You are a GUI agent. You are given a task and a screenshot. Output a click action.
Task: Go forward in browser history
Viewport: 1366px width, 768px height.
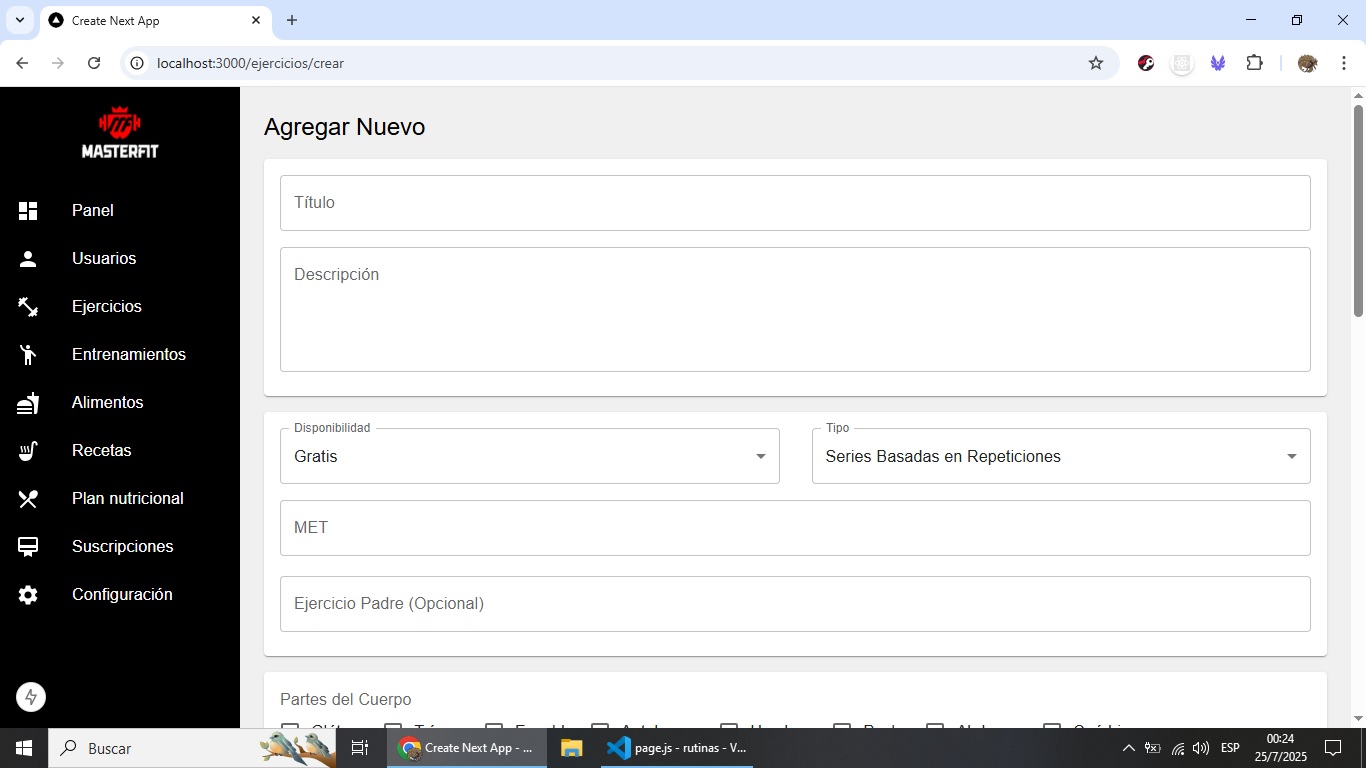coord(58,63)
